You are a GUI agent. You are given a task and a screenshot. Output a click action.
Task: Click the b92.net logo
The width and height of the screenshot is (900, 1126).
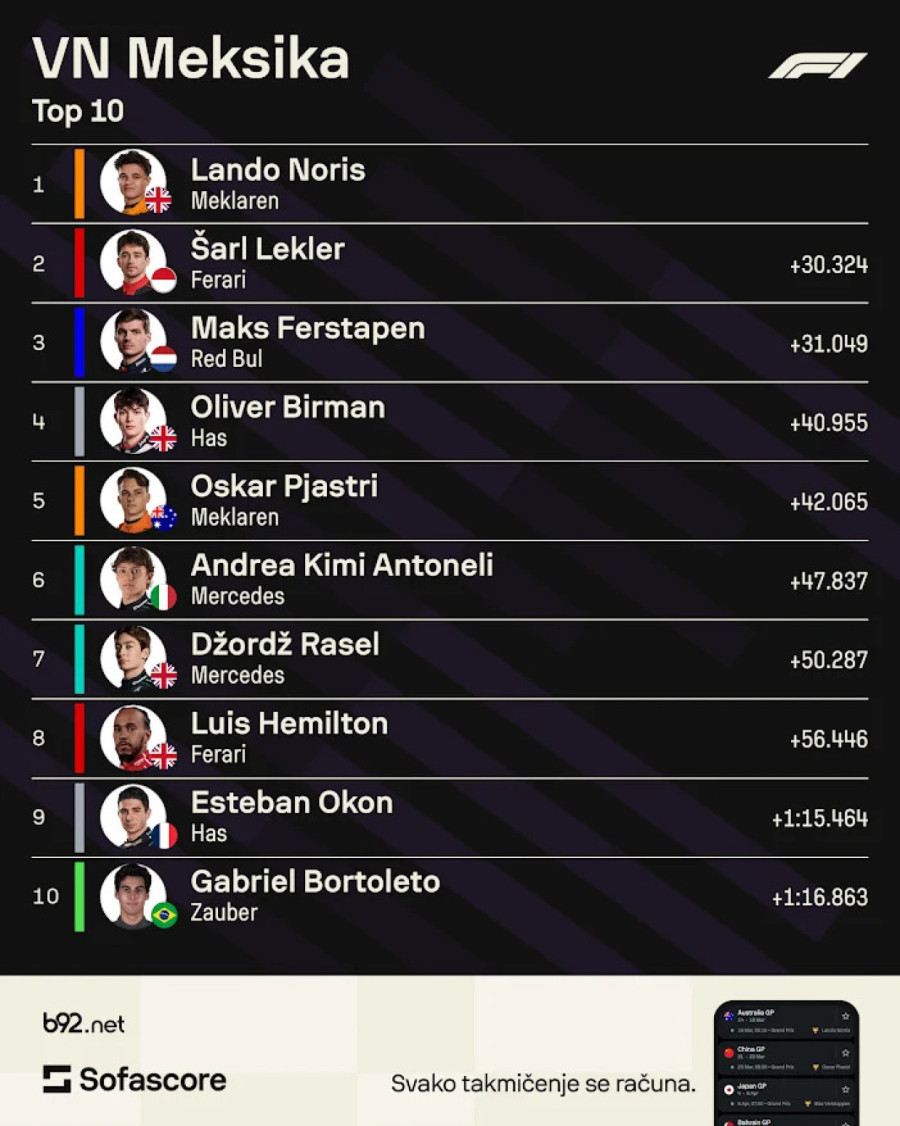tap(84, 1023)
